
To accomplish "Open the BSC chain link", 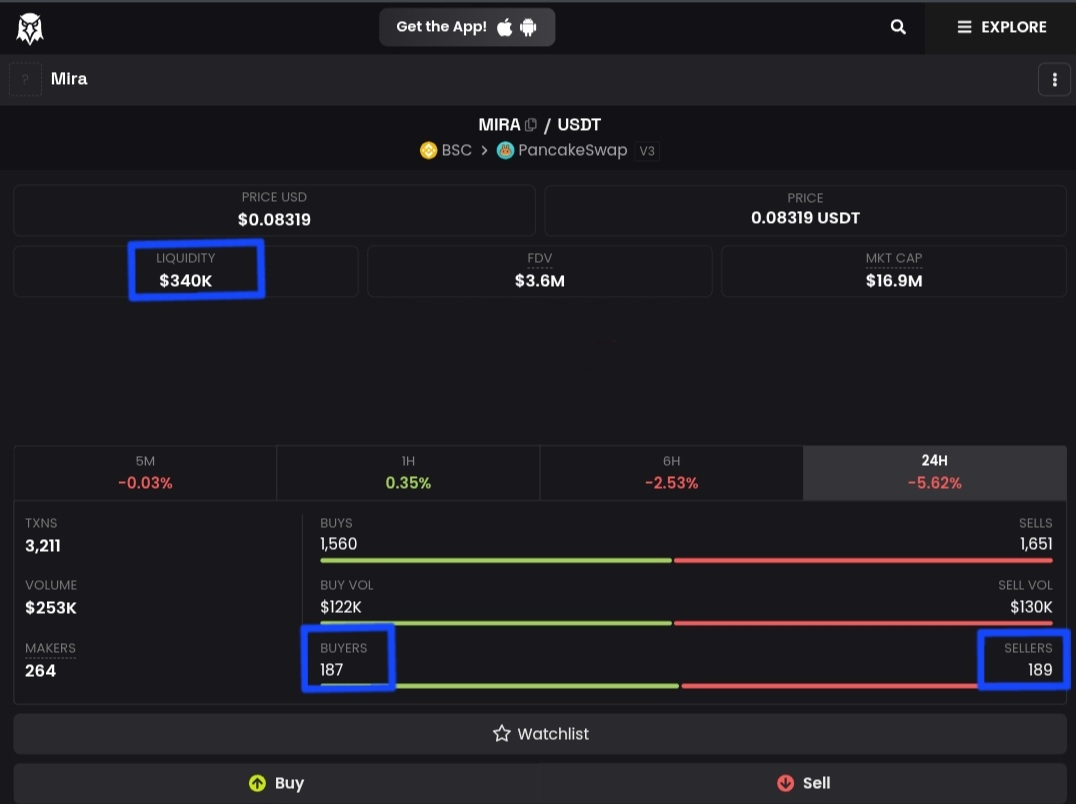I will coord(446,150).
